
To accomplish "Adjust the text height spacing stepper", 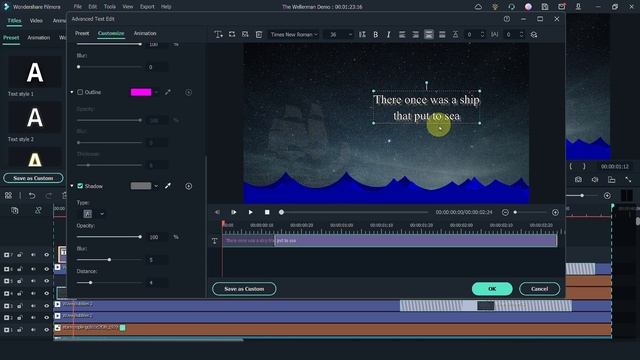I will click(x=482, y=35).
